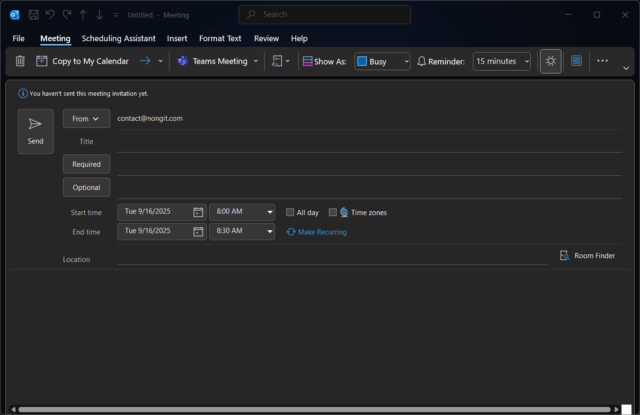Screen dimensions: 640x415
Task: Open the Format Text tab
Action: coord(220,38)
